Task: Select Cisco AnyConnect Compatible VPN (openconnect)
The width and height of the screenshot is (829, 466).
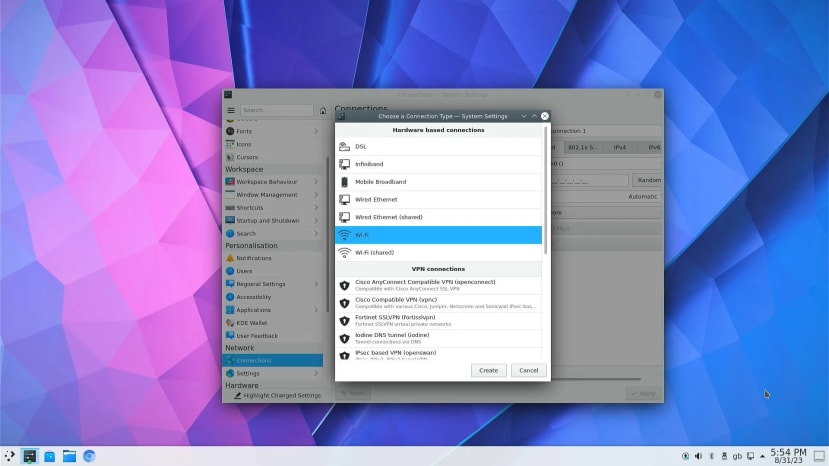Action: click(x=438, y=285)
